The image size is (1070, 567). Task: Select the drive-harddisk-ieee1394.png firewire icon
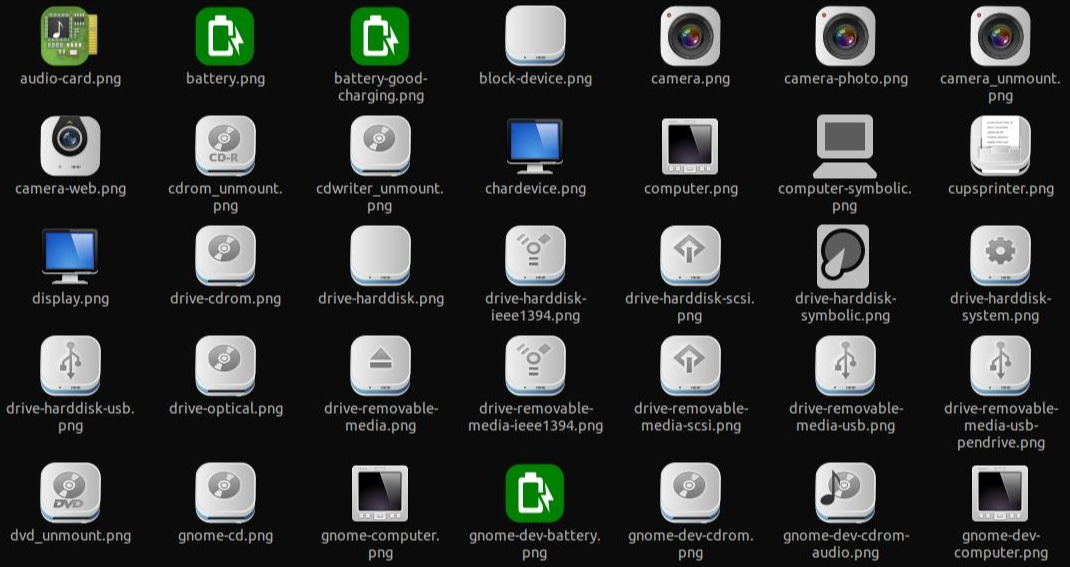[x=536, y=256]
